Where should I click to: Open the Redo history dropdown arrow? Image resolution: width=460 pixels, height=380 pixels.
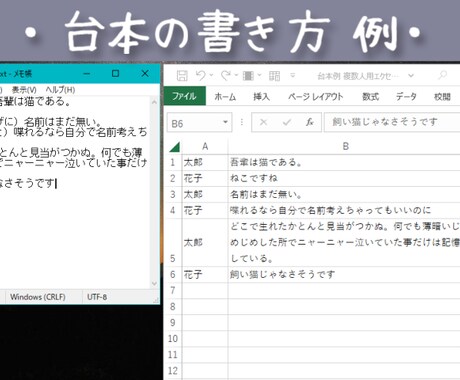pyautogui.click(x=236, y=75)
